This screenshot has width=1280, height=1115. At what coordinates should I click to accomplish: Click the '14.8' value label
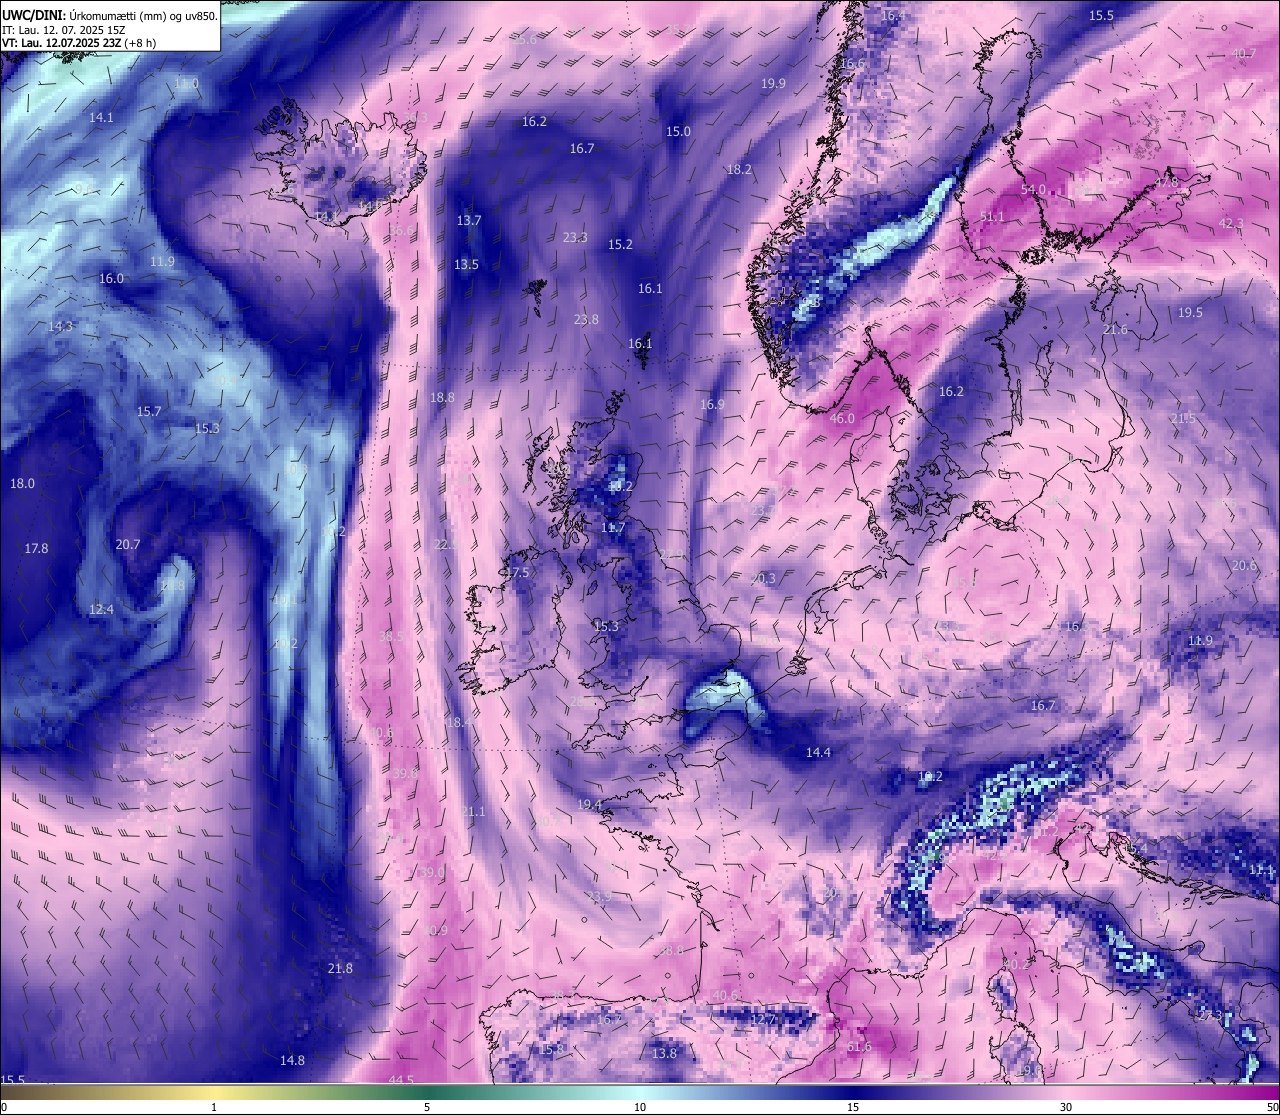pos(292,1061)
